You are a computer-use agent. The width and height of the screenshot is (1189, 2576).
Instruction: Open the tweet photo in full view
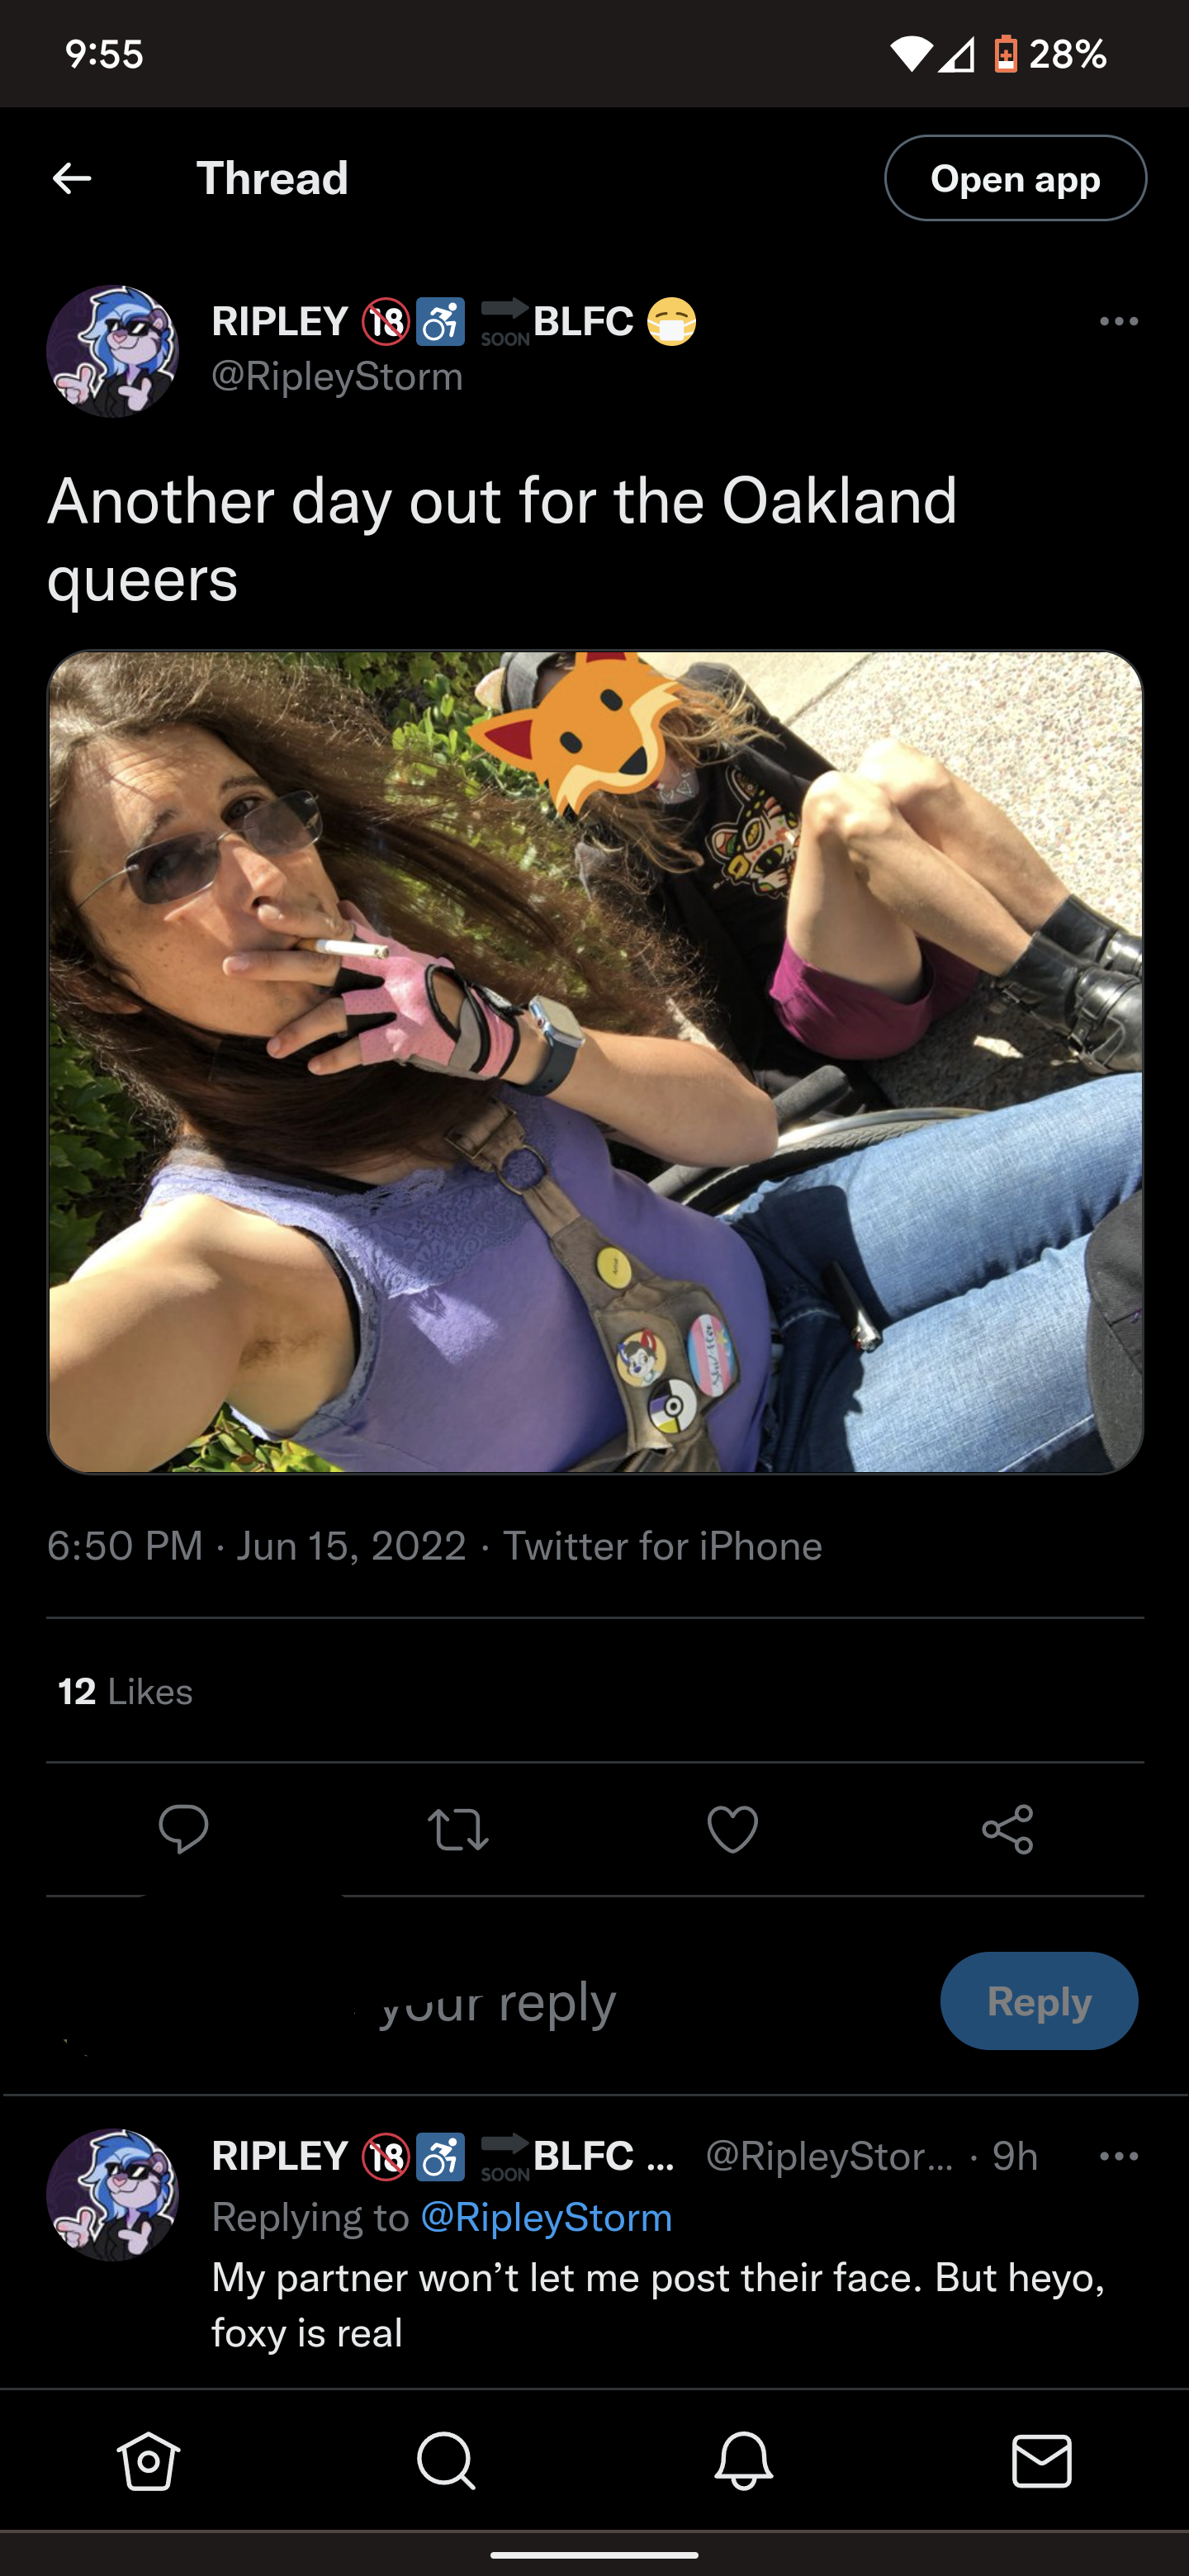tap(595, 1062)
